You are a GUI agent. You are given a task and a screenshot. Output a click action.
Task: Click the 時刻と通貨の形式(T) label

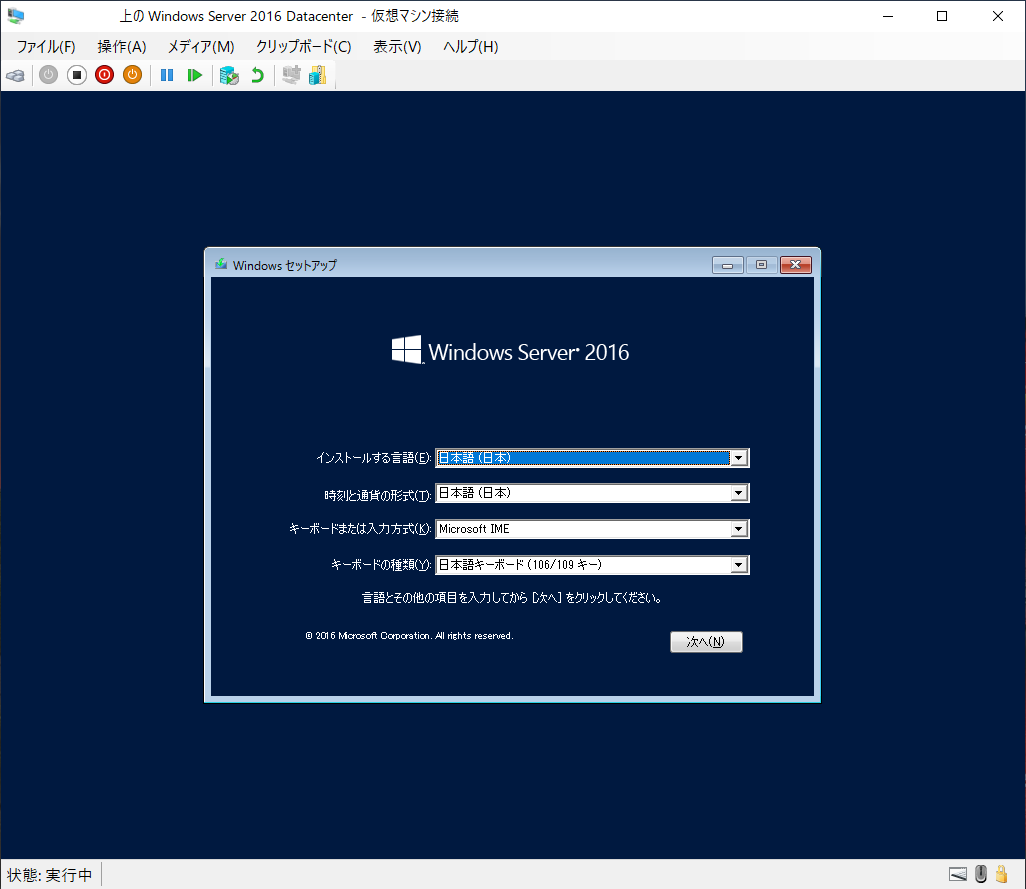click(378, 495)
